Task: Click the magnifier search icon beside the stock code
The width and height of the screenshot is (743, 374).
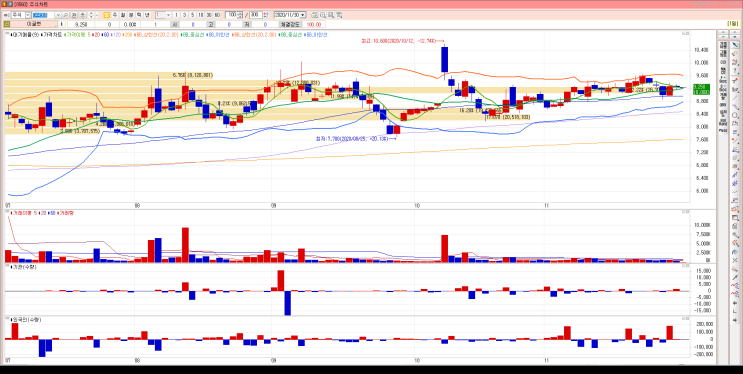Action: 65,15
